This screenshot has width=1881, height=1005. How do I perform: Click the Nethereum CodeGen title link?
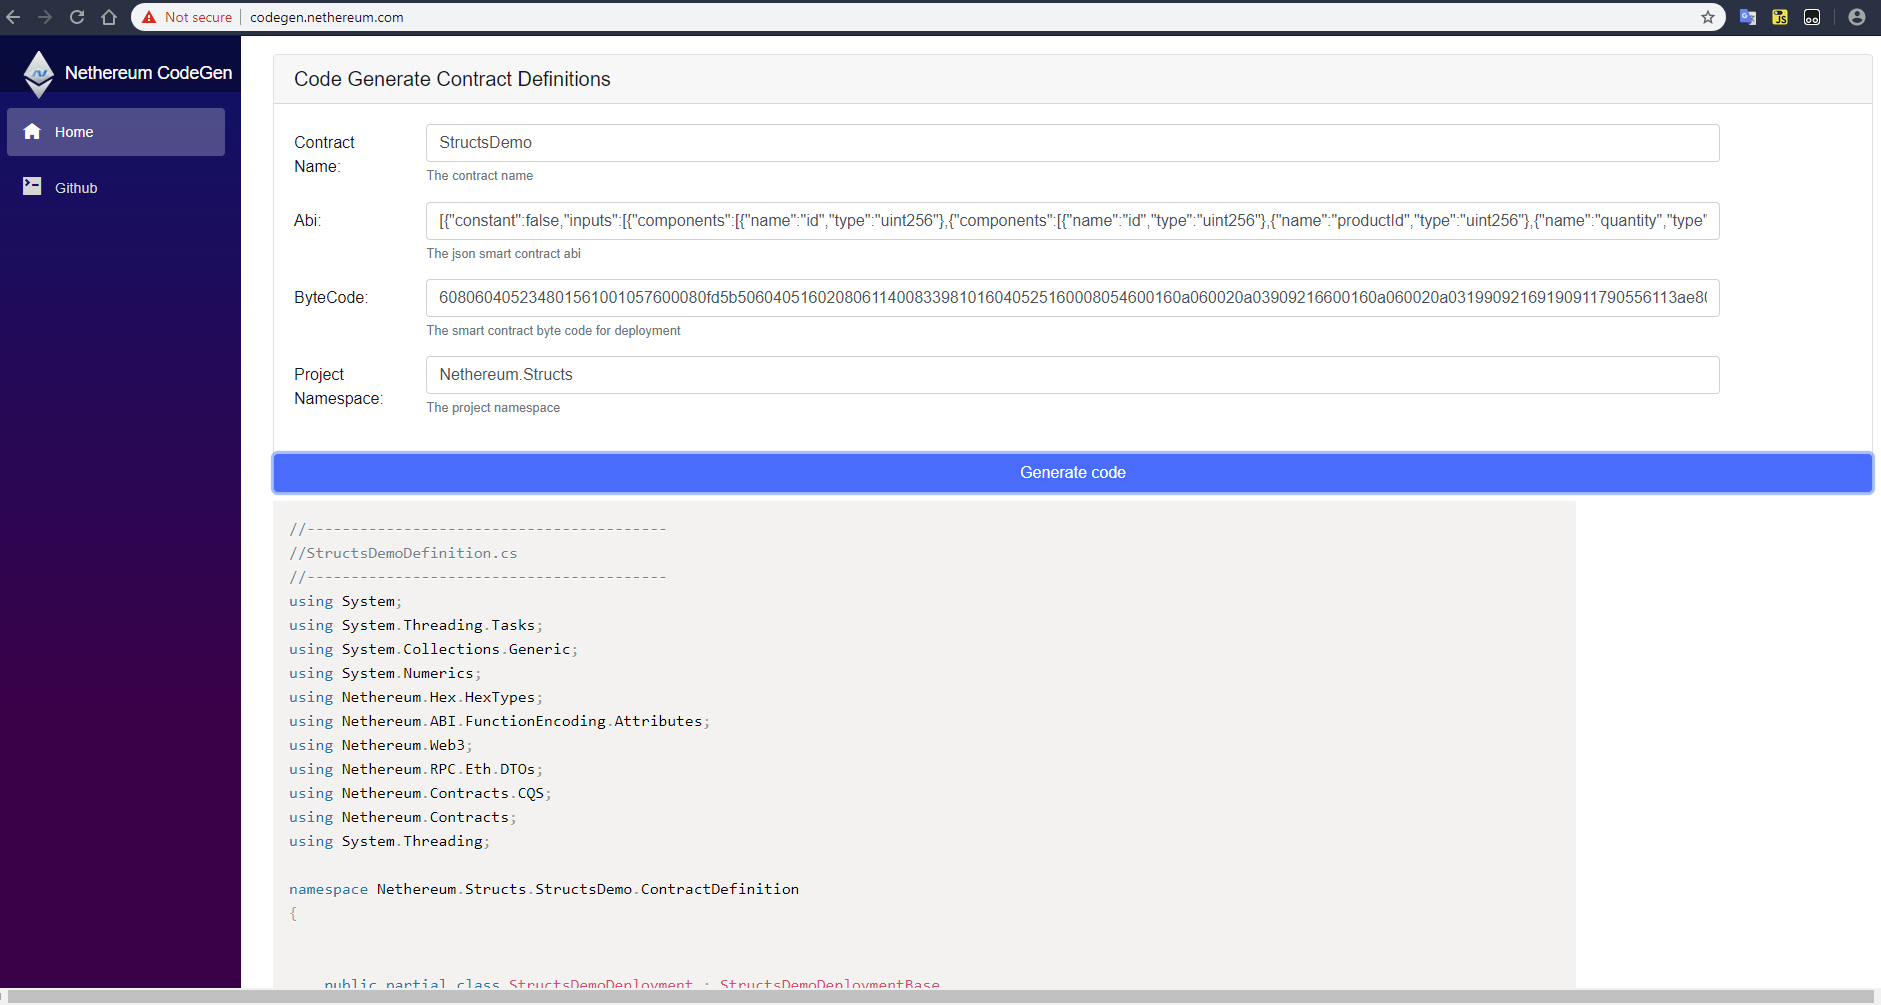[148, 73]
